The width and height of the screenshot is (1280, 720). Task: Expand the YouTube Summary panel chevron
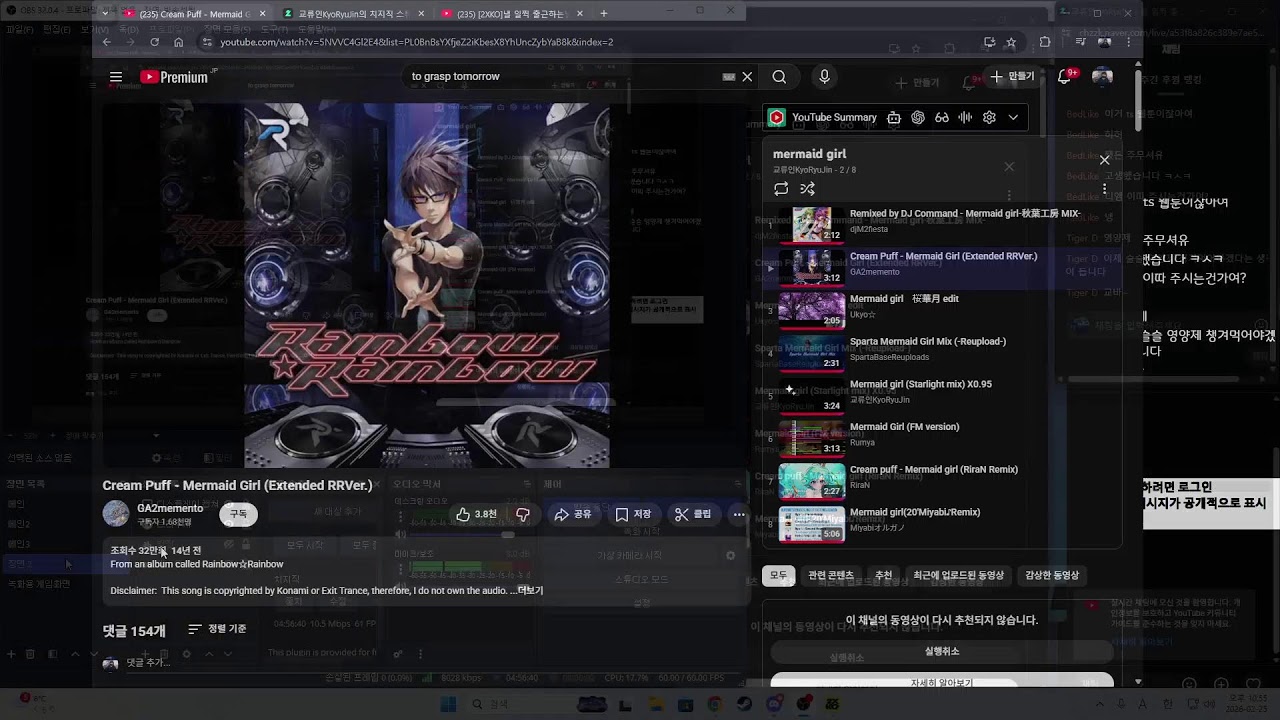tap(1013, 117)
